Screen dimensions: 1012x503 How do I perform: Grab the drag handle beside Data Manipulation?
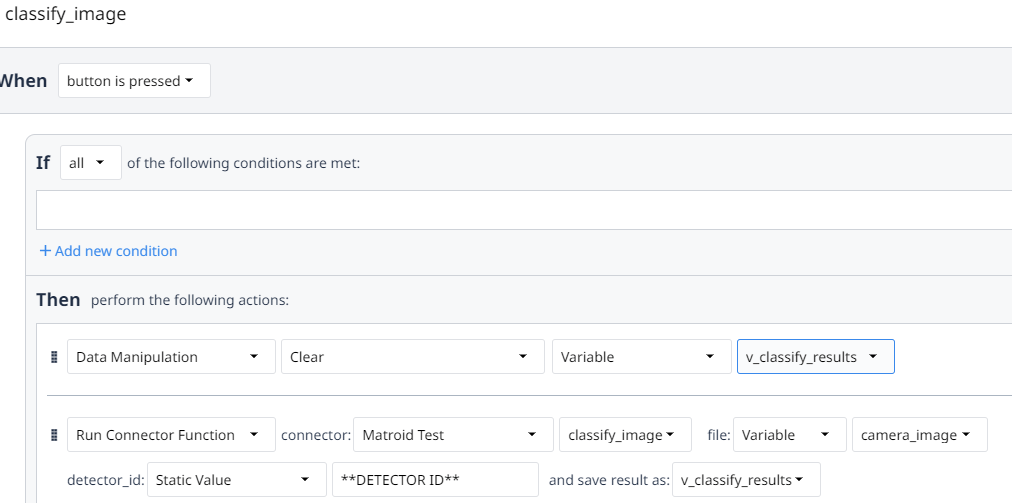point(54,357)
